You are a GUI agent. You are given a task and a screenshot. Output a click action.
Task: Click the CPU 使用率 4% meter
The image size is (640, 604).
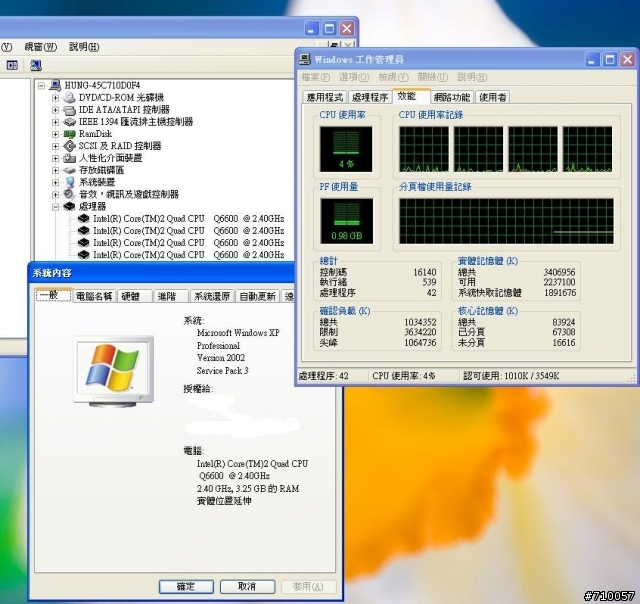[346, 149]
